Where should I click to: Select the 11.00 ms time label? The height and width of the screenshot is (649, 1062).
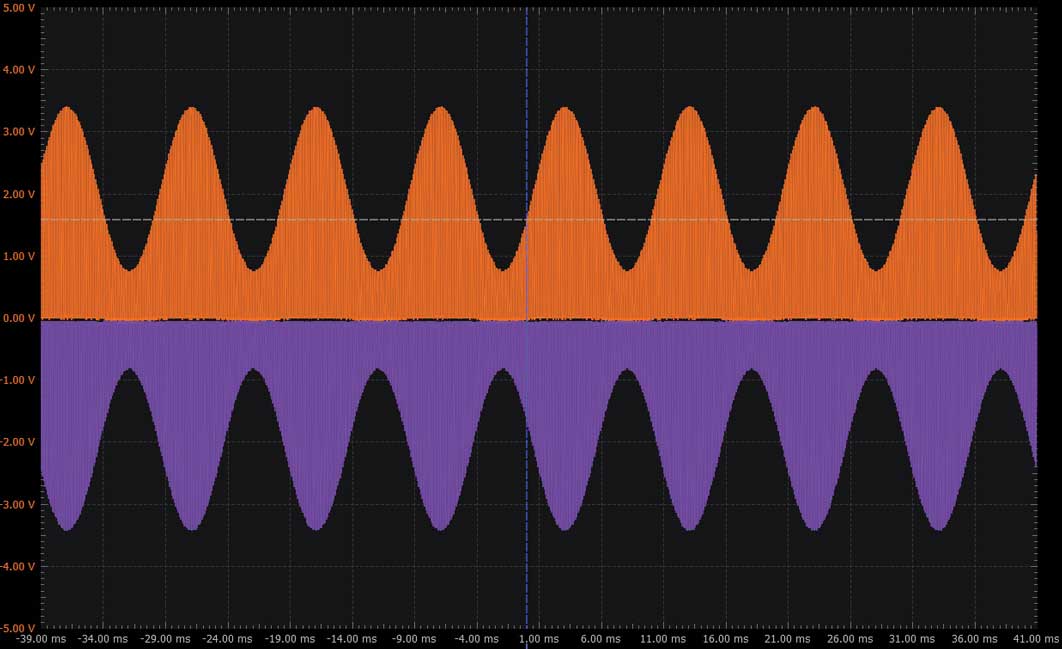[663, 639]
